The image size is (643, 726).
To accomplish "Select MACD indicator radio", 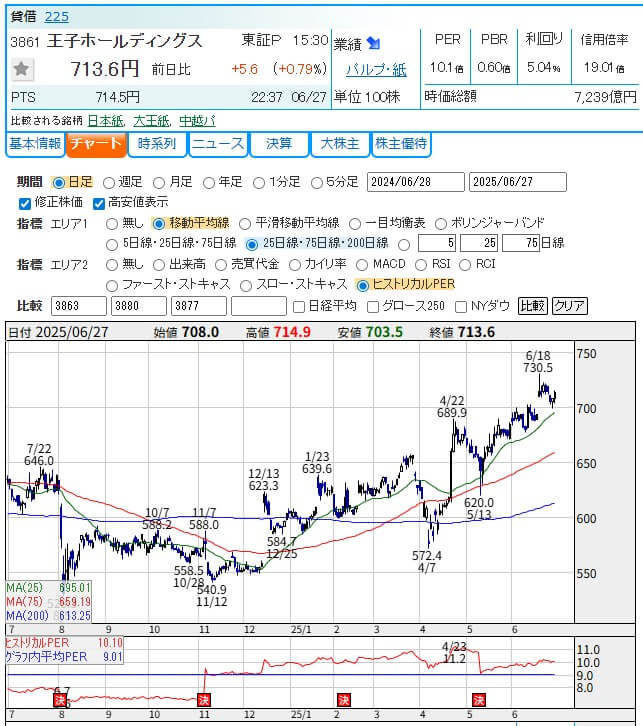I will (x=362, y=265).
